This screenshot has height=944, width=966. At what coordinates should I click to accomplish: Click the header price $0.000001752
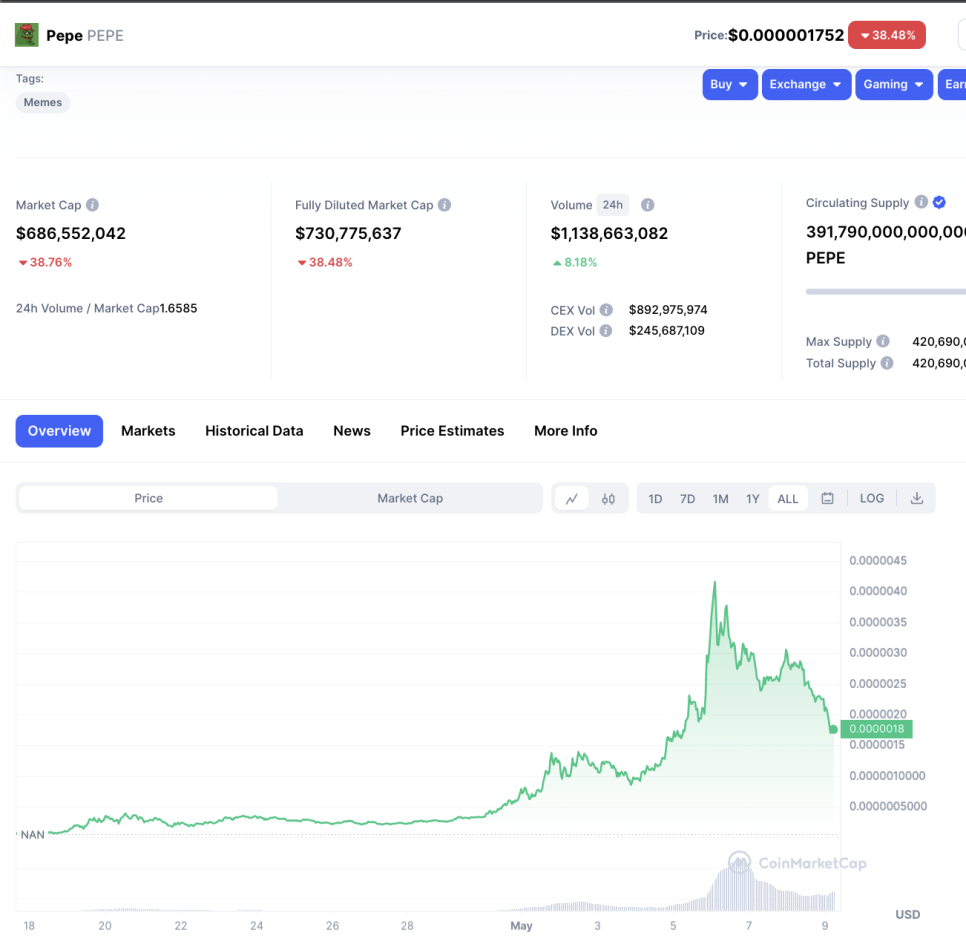(786, 35)
